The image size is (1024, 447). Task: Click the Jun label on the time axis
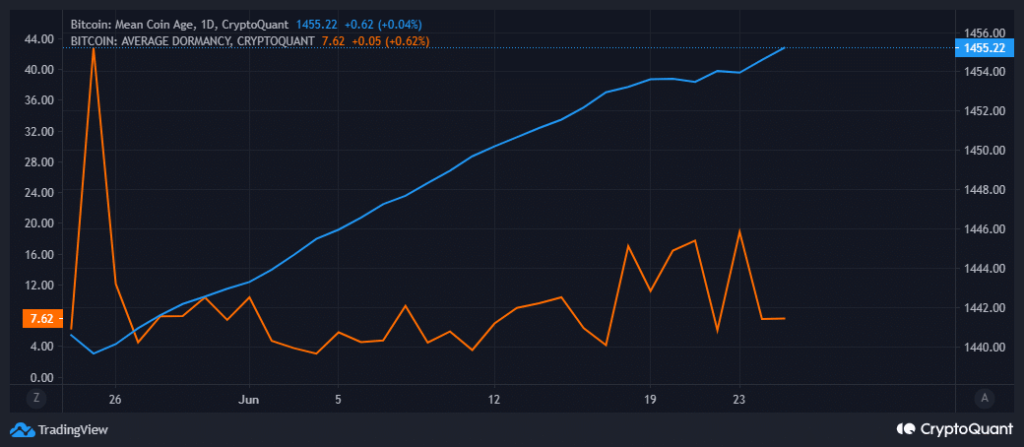250,397
